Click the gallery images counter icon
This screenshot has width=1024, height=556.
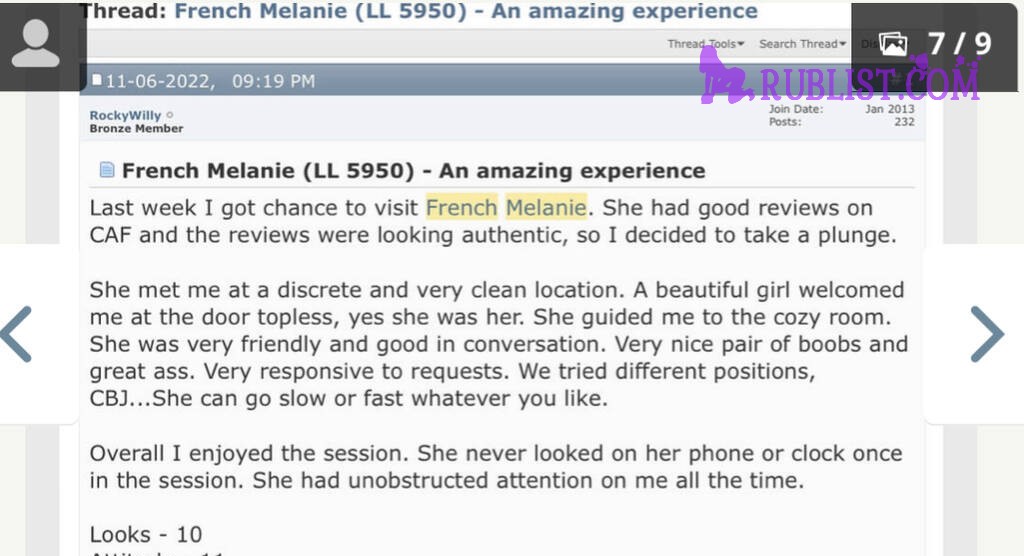[893, 44]
